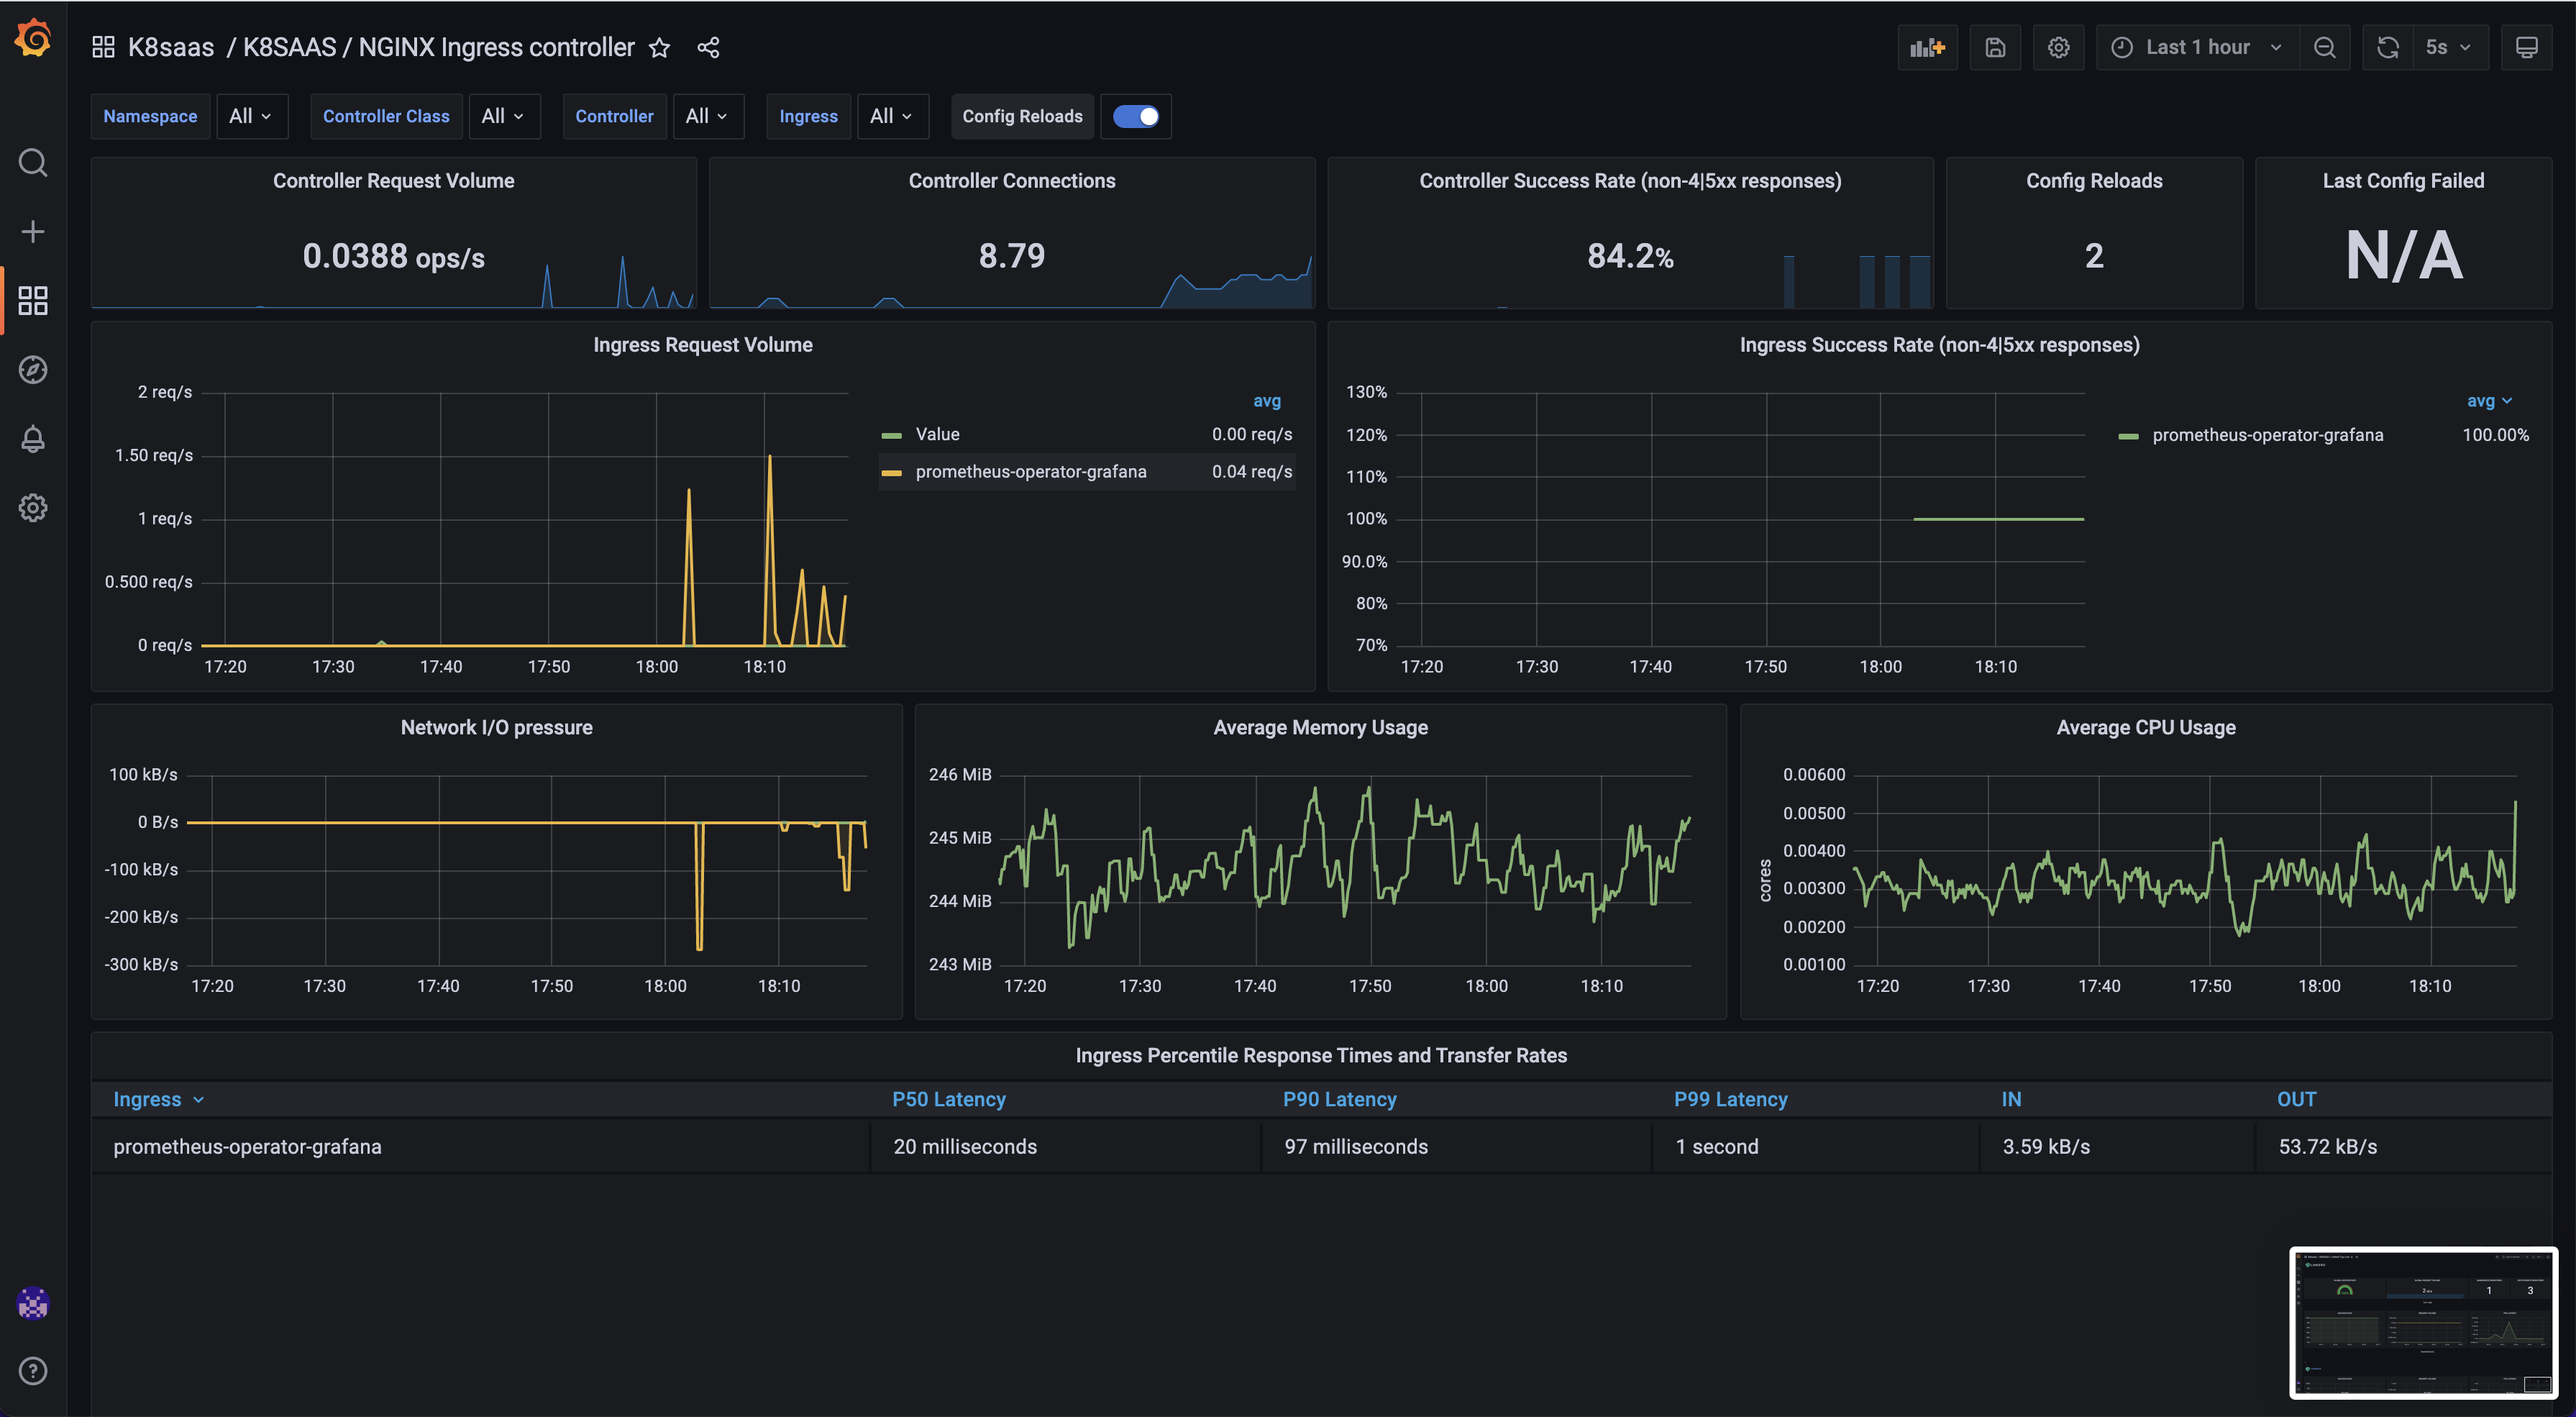Zoom out the time range
Image resolution: width=2576 pixels, height=1417 pixels.
coord(2324,47)
